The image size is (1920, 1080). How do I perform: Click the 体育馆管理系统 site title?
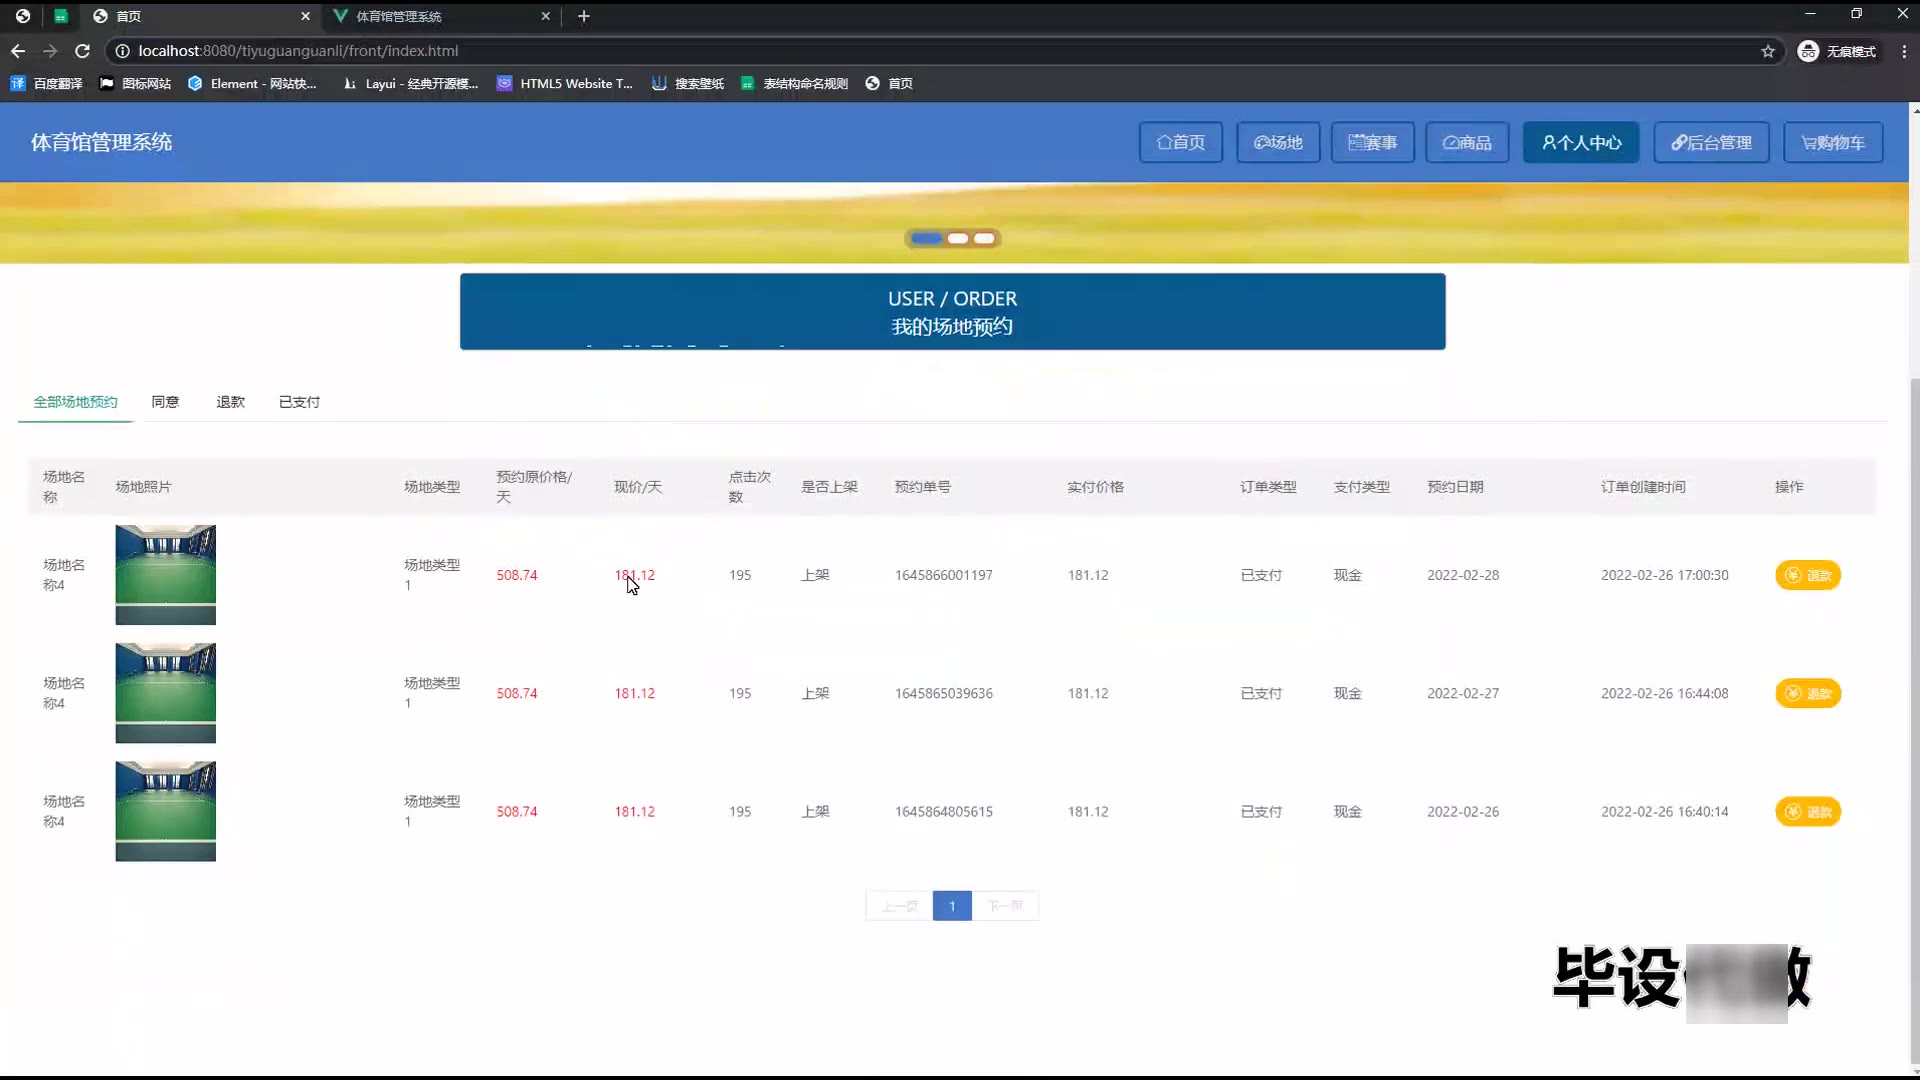[102, 143]
